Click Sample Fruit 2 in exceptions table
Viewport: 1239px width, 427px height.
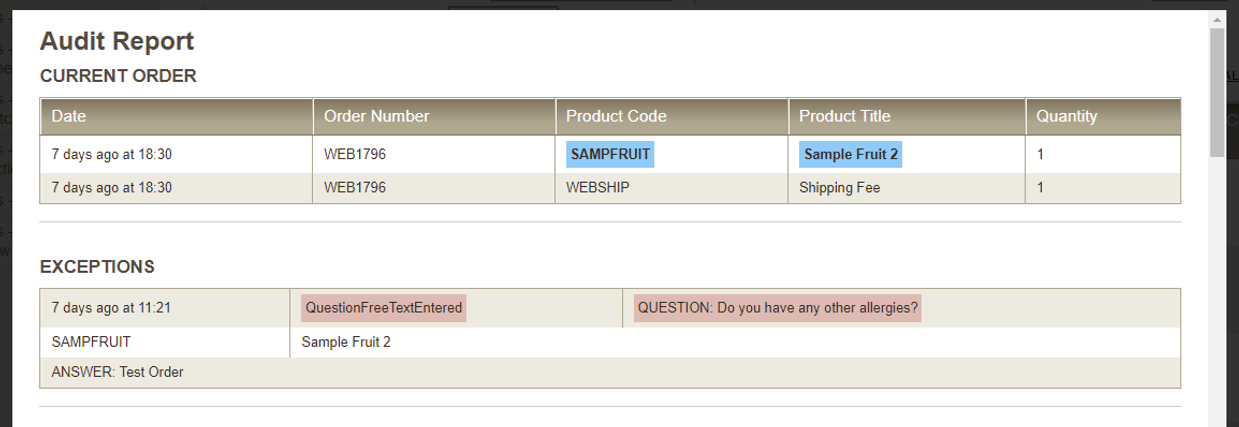pyautogui.click(x=346, y=342)
